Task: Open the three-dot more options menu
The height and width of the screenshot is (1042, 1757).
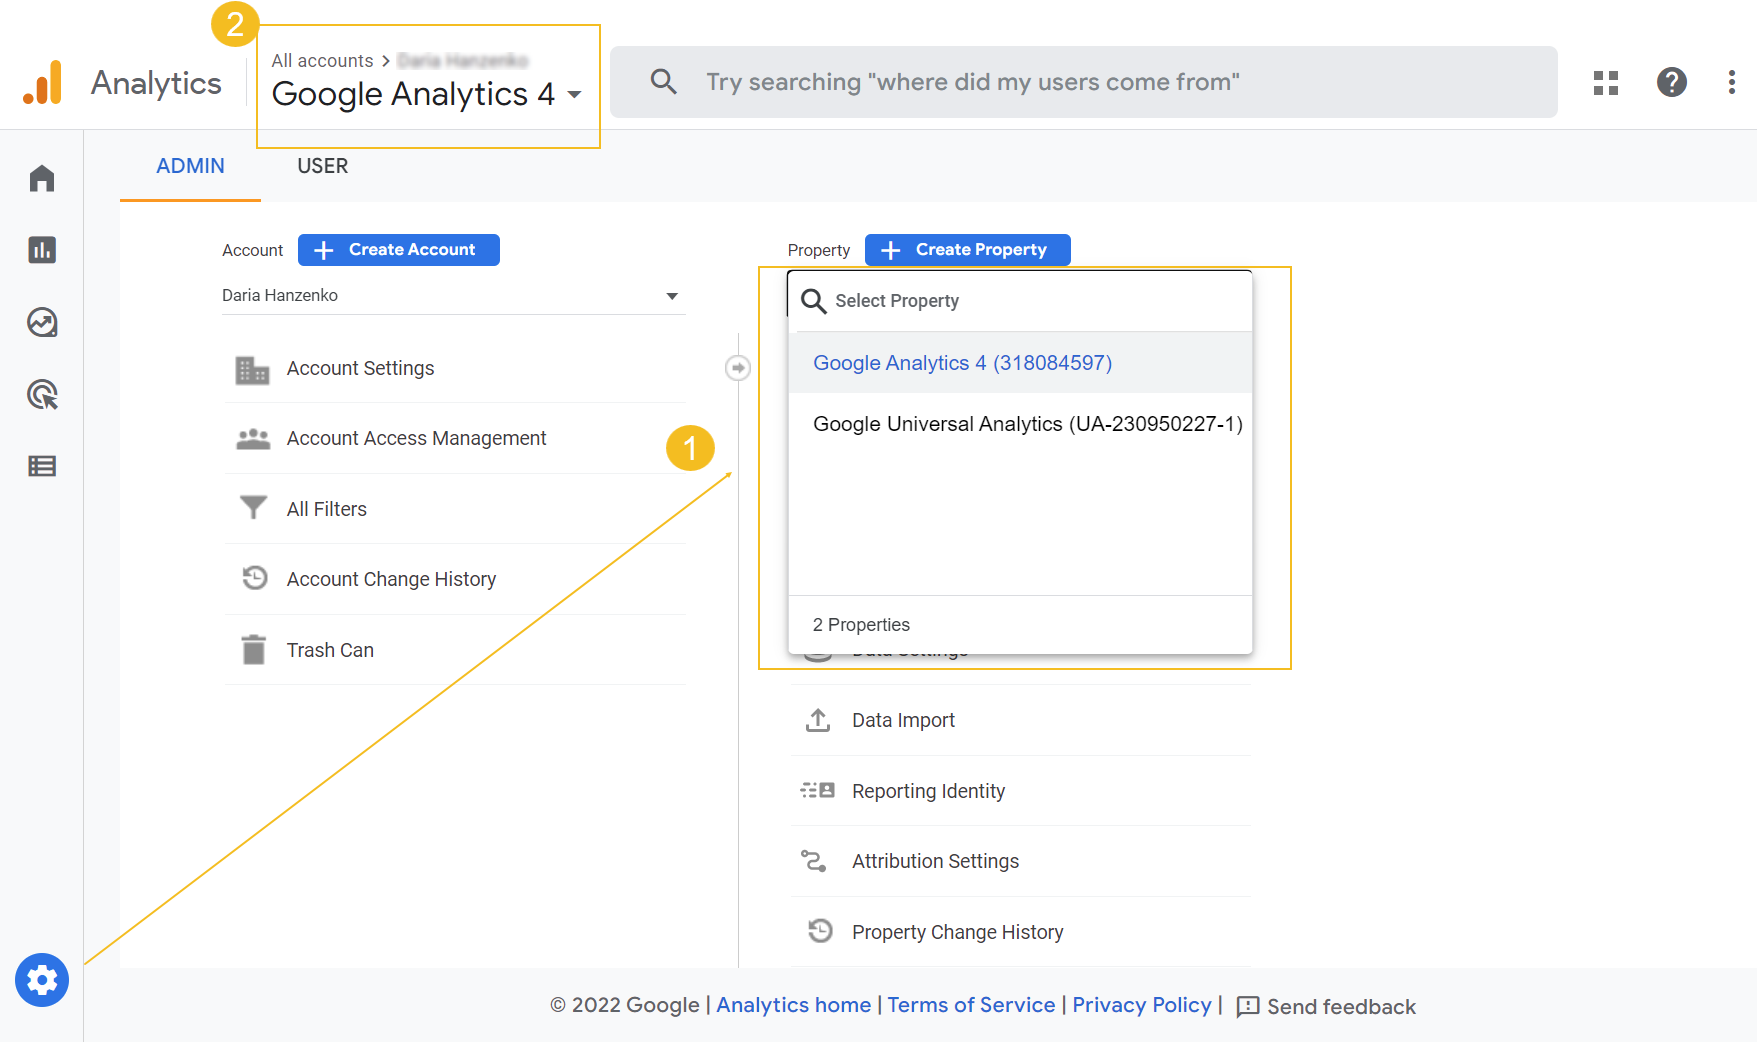Action: coord(1732,82)
